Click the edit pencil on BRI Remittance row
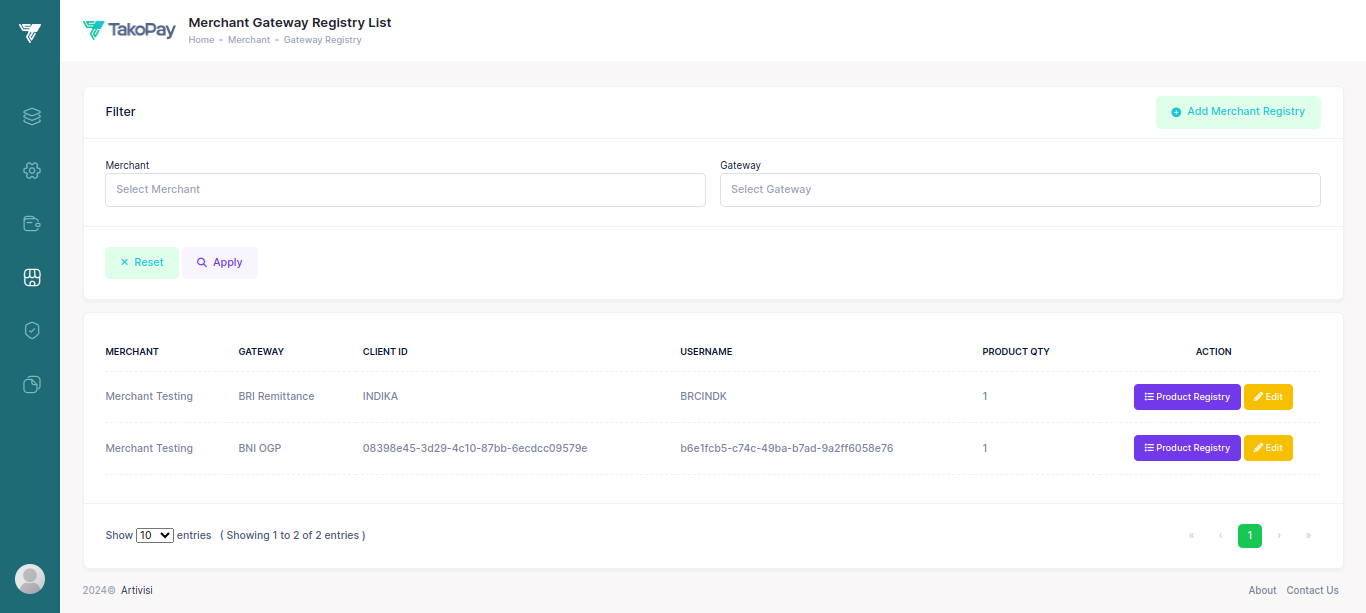The width and height of the screenshot is (1366, 613). point(1268,396)
